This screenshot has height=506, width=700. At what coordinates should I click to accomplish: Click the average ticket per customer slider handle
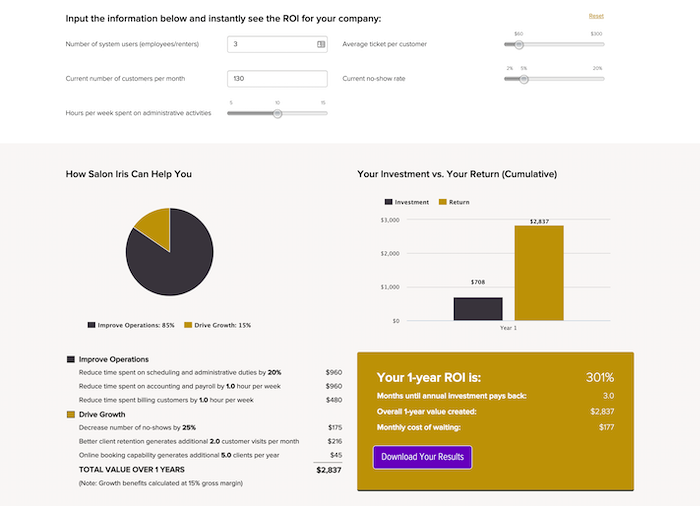(x=519, y=44)
